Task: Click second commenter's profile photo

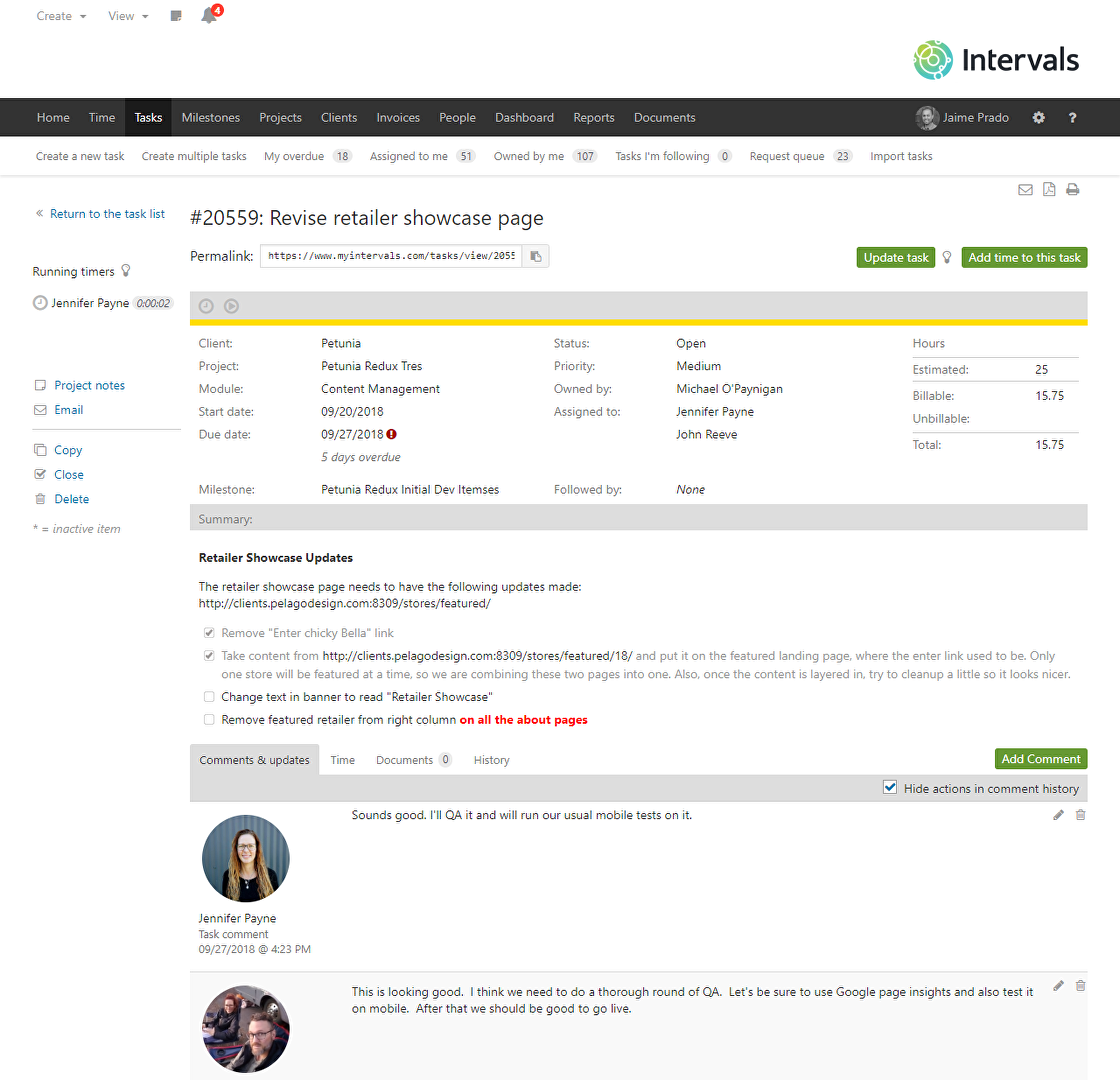Action: click(246, 1029)
